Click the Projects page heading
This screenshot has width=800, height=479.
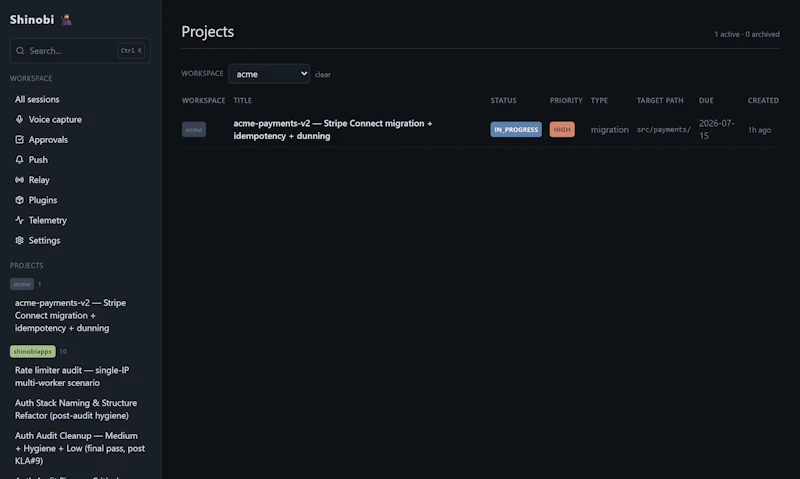pos(208,32)
